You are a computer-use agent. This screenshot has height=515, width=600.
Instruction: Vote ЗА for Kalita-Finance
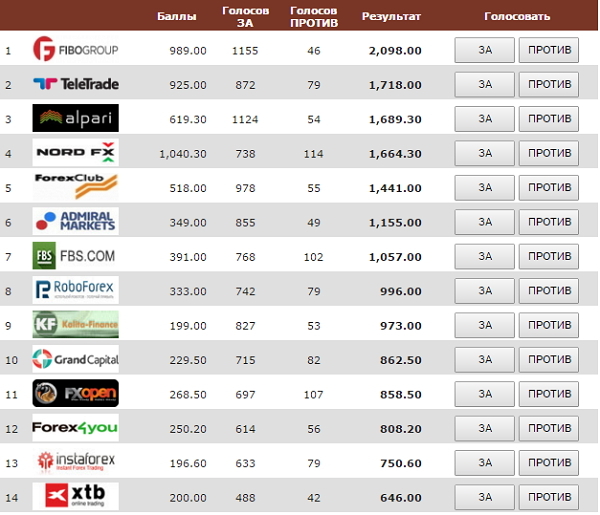point(484,326)
